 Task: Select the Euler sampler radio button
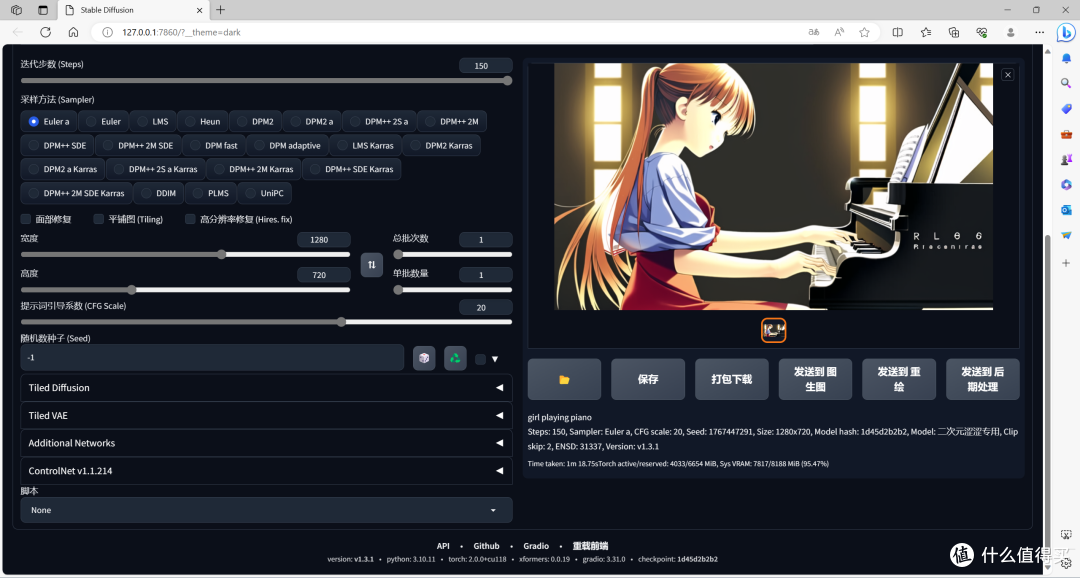[x=103, y=121]
